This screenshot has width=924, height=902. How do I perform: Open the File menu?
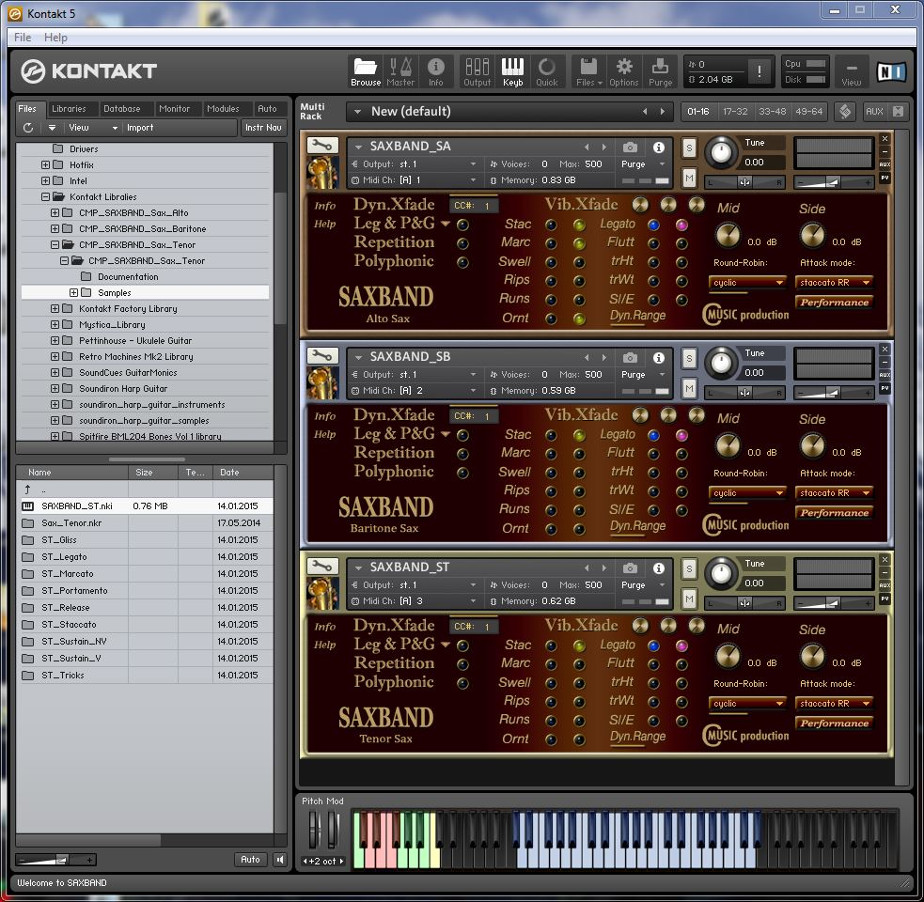pyautogui.click(x=22, y=37)
